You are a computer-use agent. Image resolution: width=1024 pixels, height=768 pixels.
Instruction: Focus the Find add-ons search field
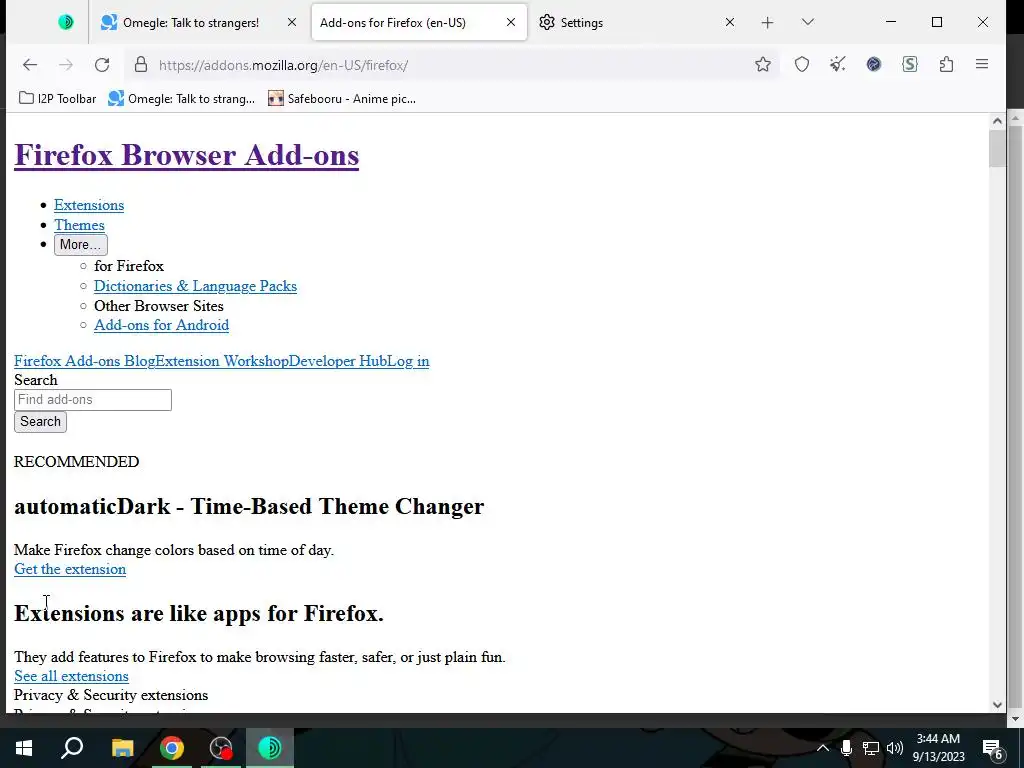point(93,400)
